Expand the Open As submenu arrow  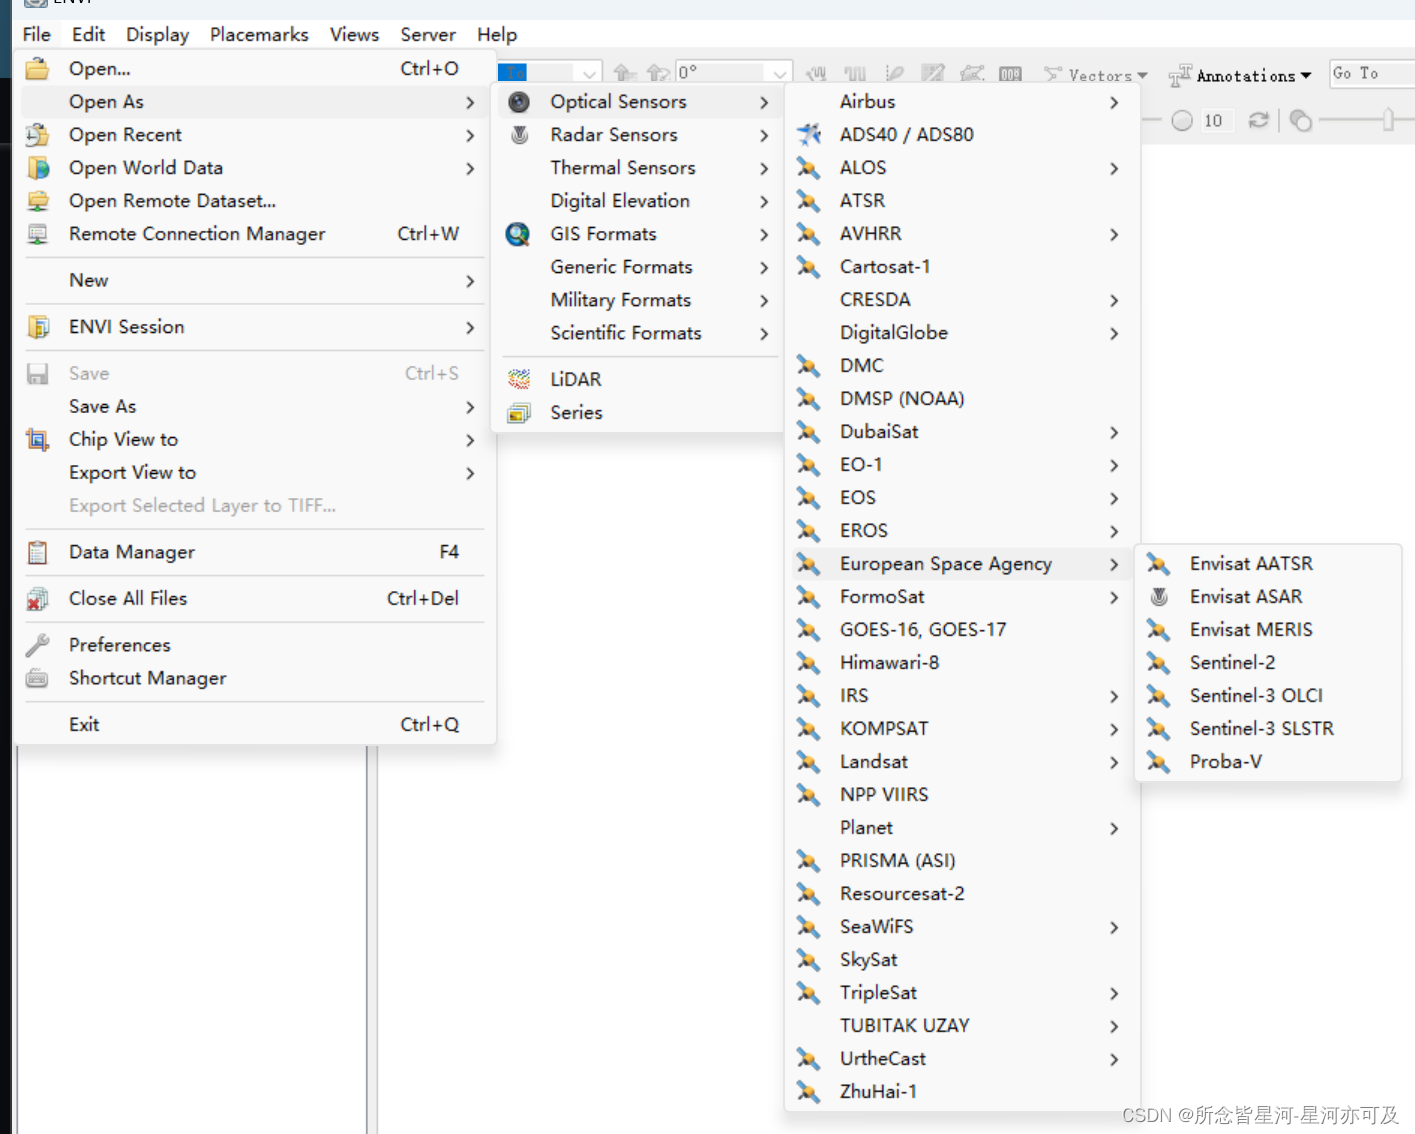(470, 102)
